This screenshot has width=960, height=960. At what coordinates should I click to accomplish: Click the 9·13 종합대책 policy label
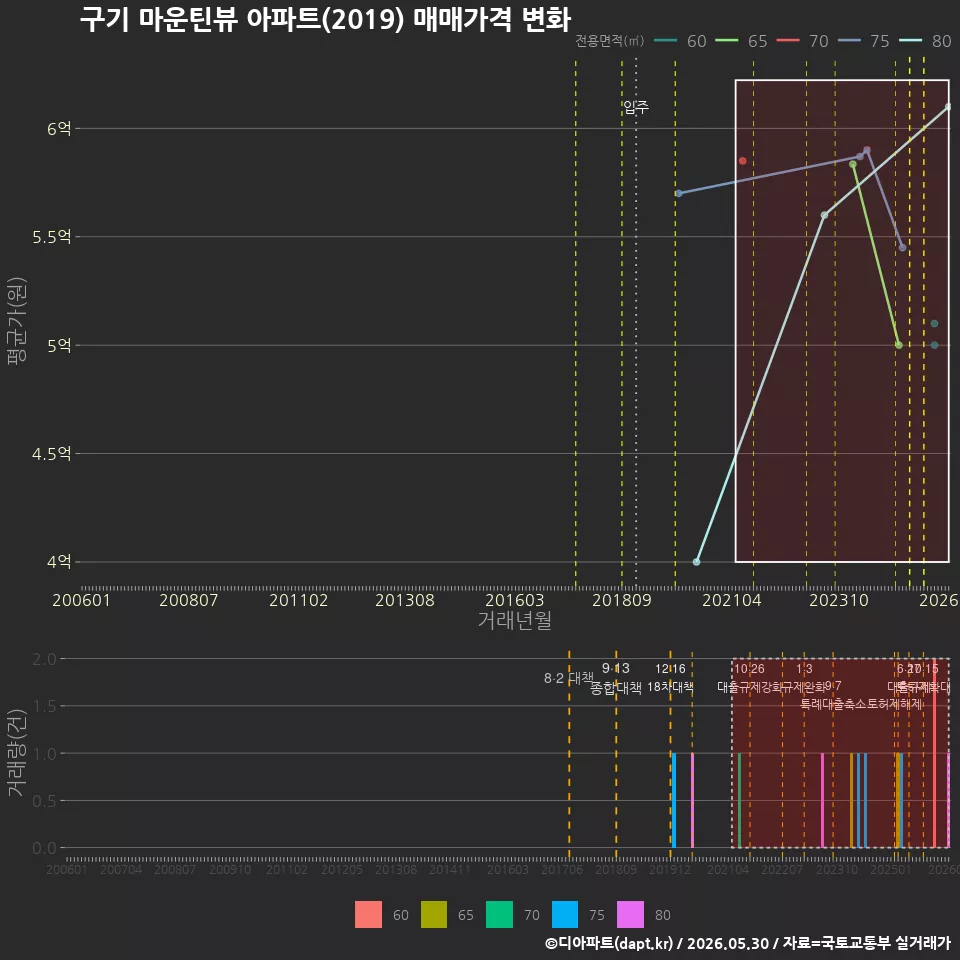(x=615, y=678)
